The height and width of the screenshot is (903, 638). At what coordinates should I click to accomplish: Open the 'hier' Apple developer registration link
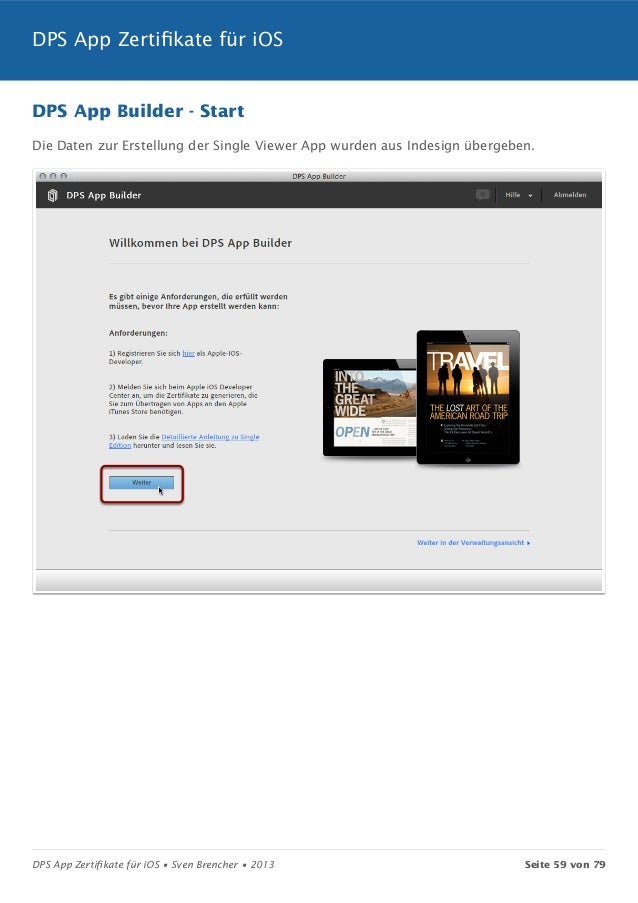(188, 353)
